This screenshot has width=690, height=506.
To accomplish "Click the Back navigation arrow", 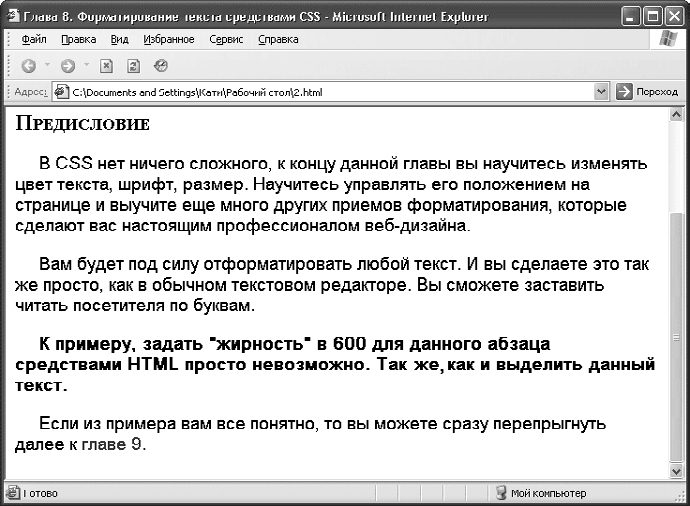I will click(28, 66).
